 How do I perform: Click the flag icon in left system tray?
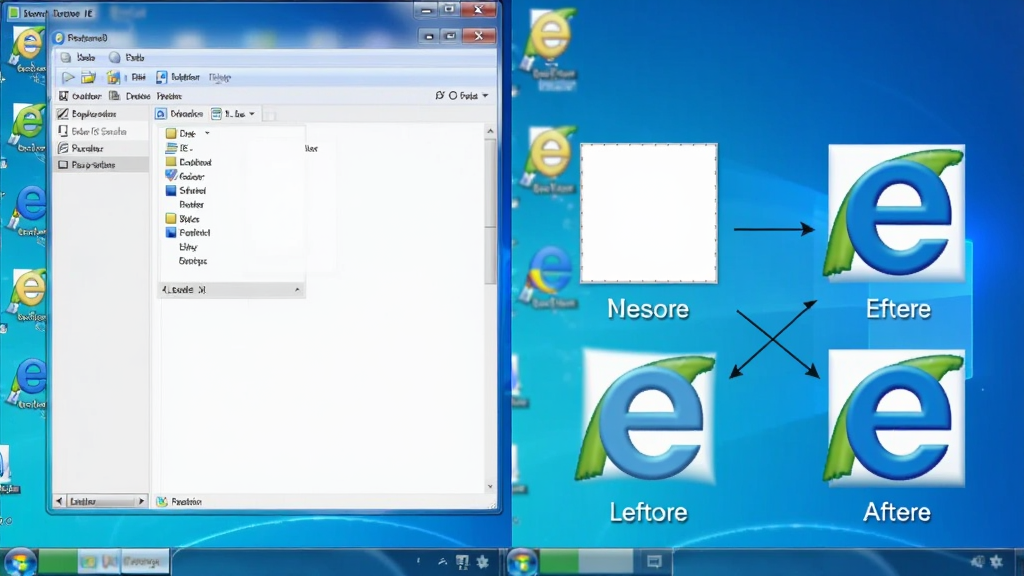point(462,562)
